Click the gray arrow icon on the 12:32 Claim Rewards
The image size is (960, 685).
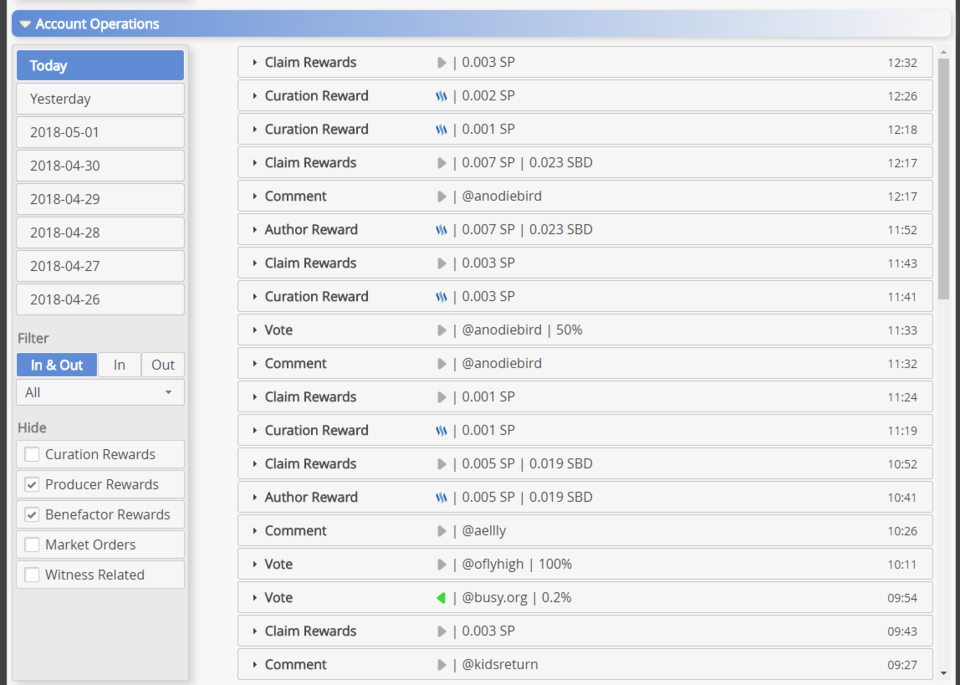point(442,62)
